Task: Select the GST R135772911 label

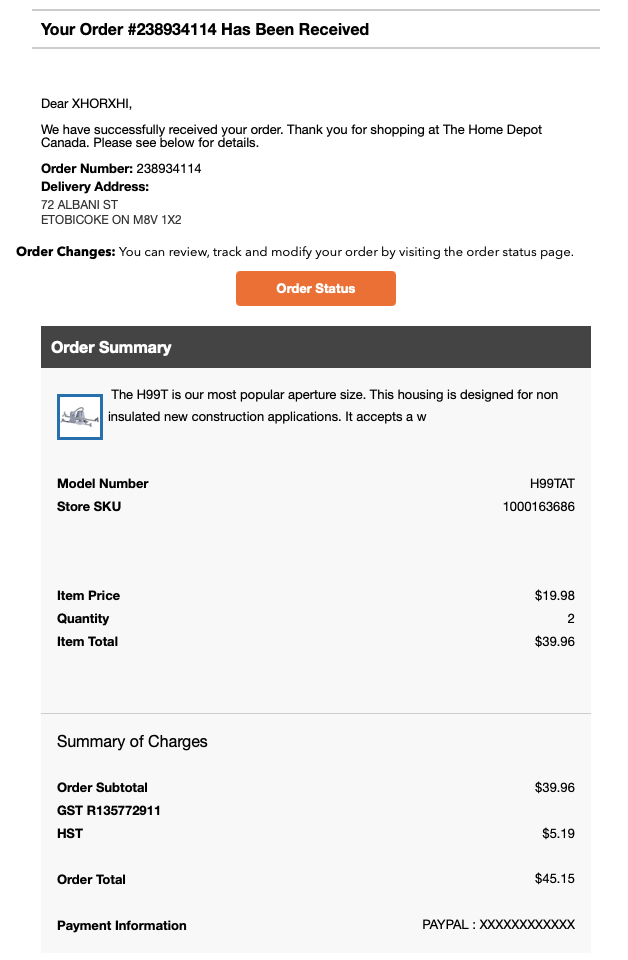Action: tap(109, 811)
